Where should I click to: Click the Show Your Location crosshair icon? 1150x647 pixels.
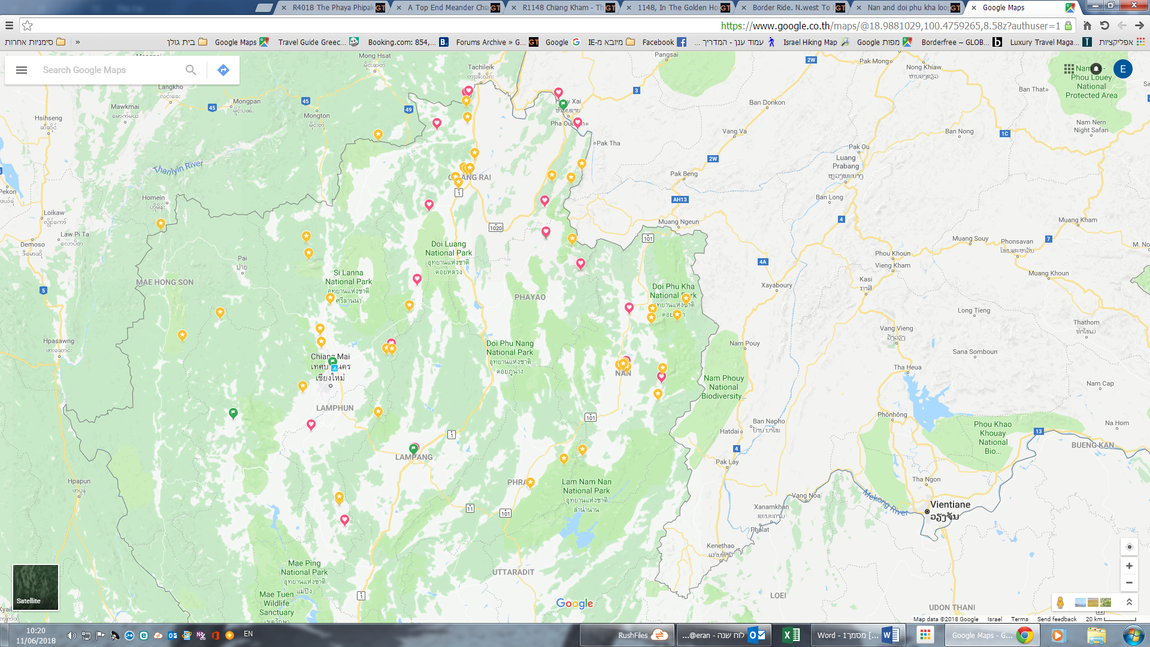tap(1129, 546)
